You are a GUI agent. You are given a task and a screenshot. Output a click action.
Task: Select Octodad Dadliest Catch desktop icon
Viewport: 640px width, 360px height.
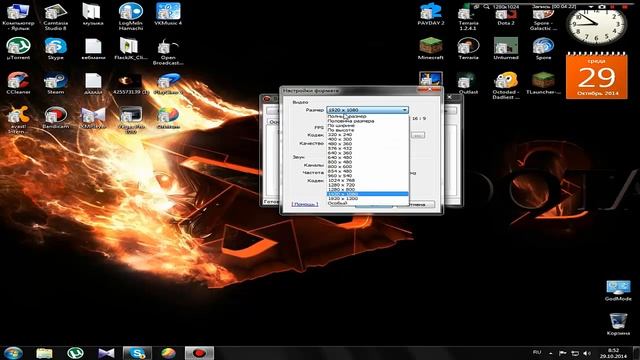tap(506, 86)
